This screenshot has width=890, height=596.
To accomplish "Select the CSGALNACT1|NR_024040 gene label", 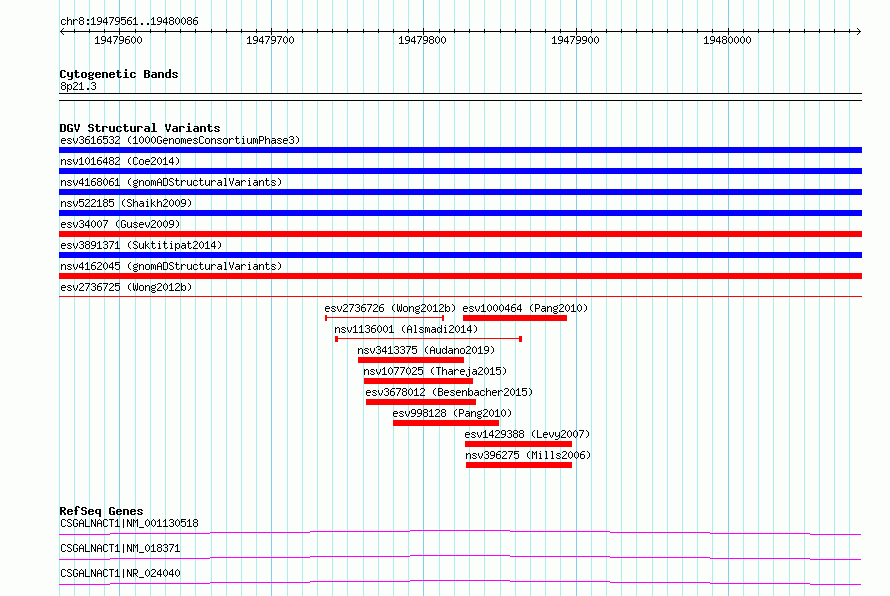I will (120, 573).
